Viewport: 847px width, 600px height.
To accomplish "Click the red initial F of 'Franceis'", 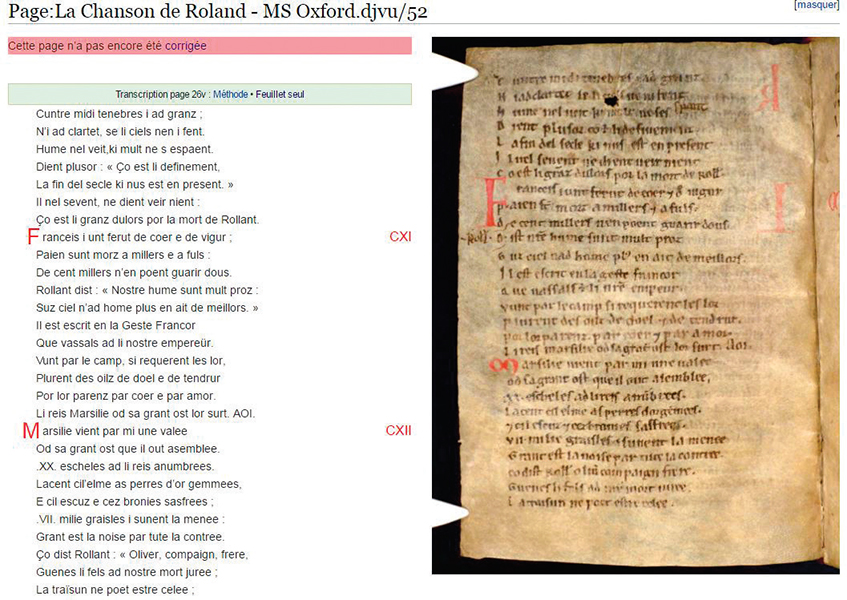I will 33,237.
